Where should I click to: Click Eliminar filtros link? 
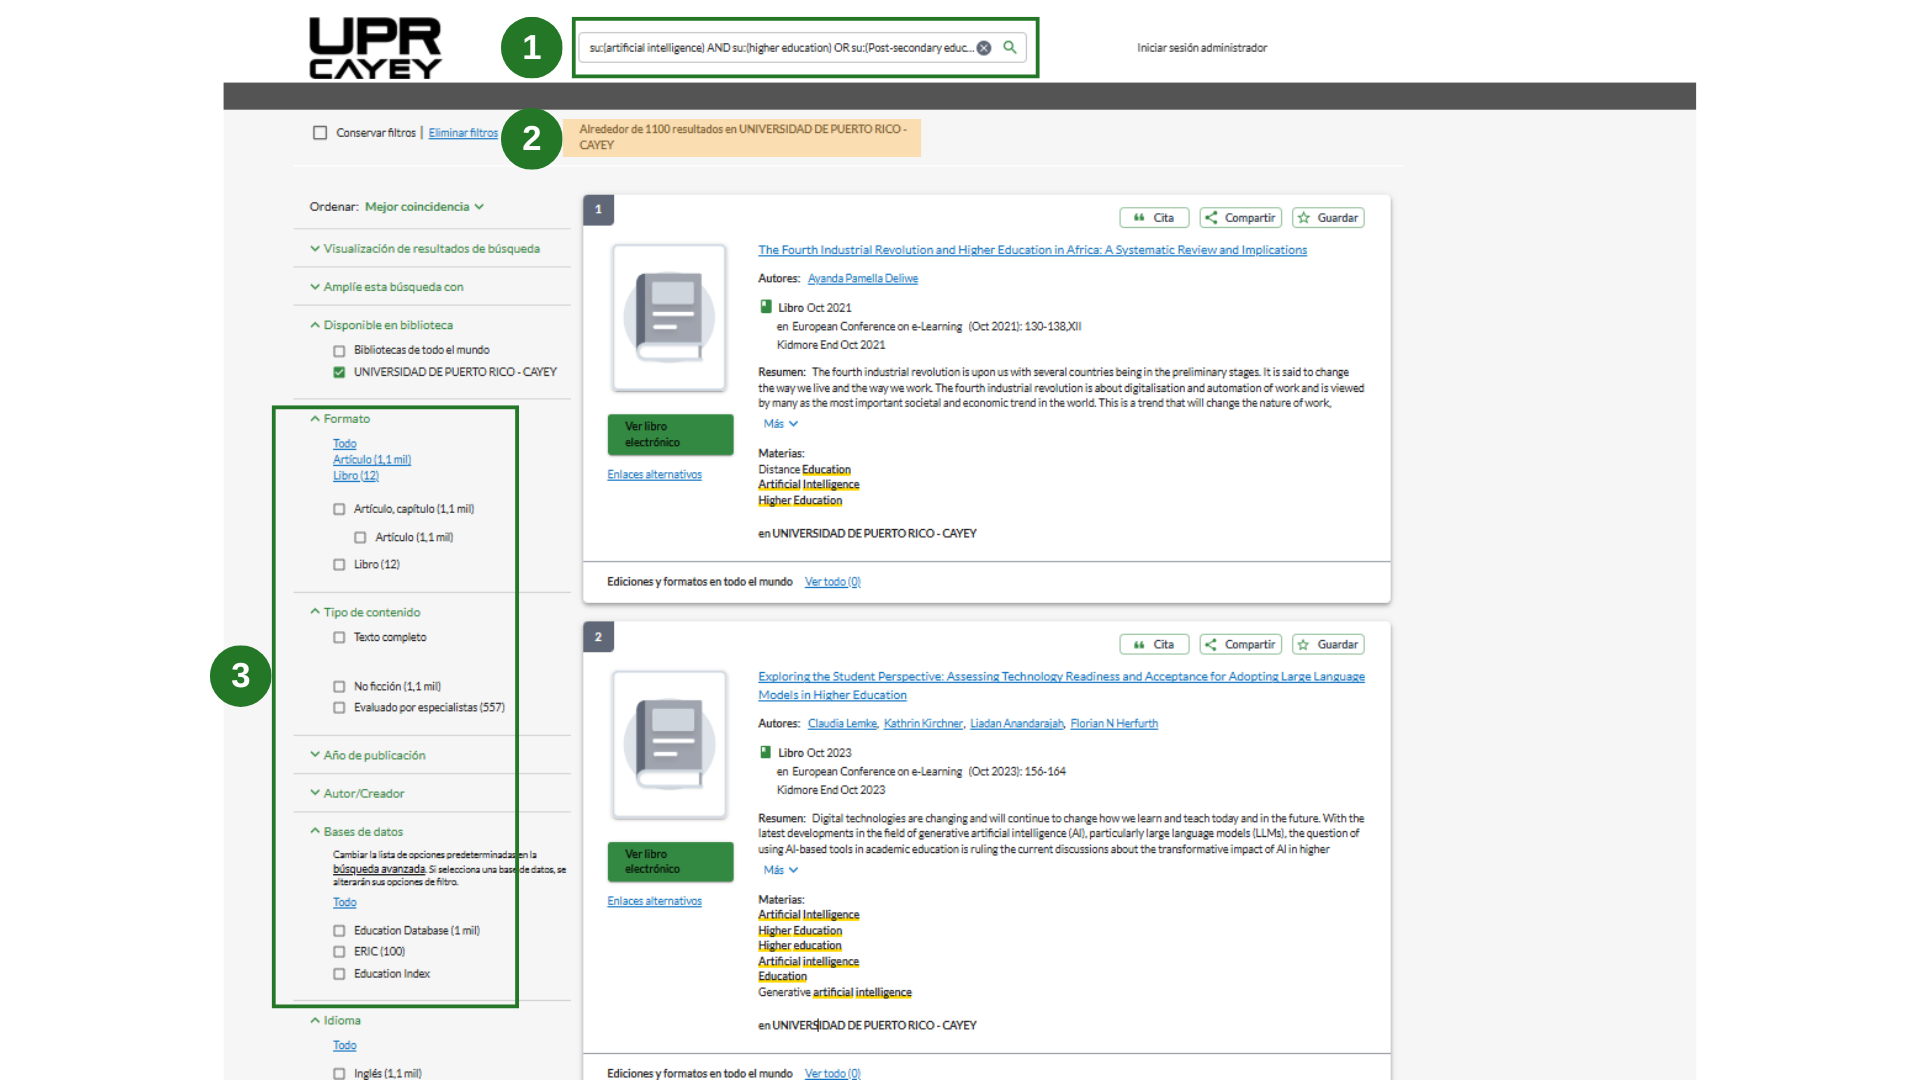pos(463,133)
